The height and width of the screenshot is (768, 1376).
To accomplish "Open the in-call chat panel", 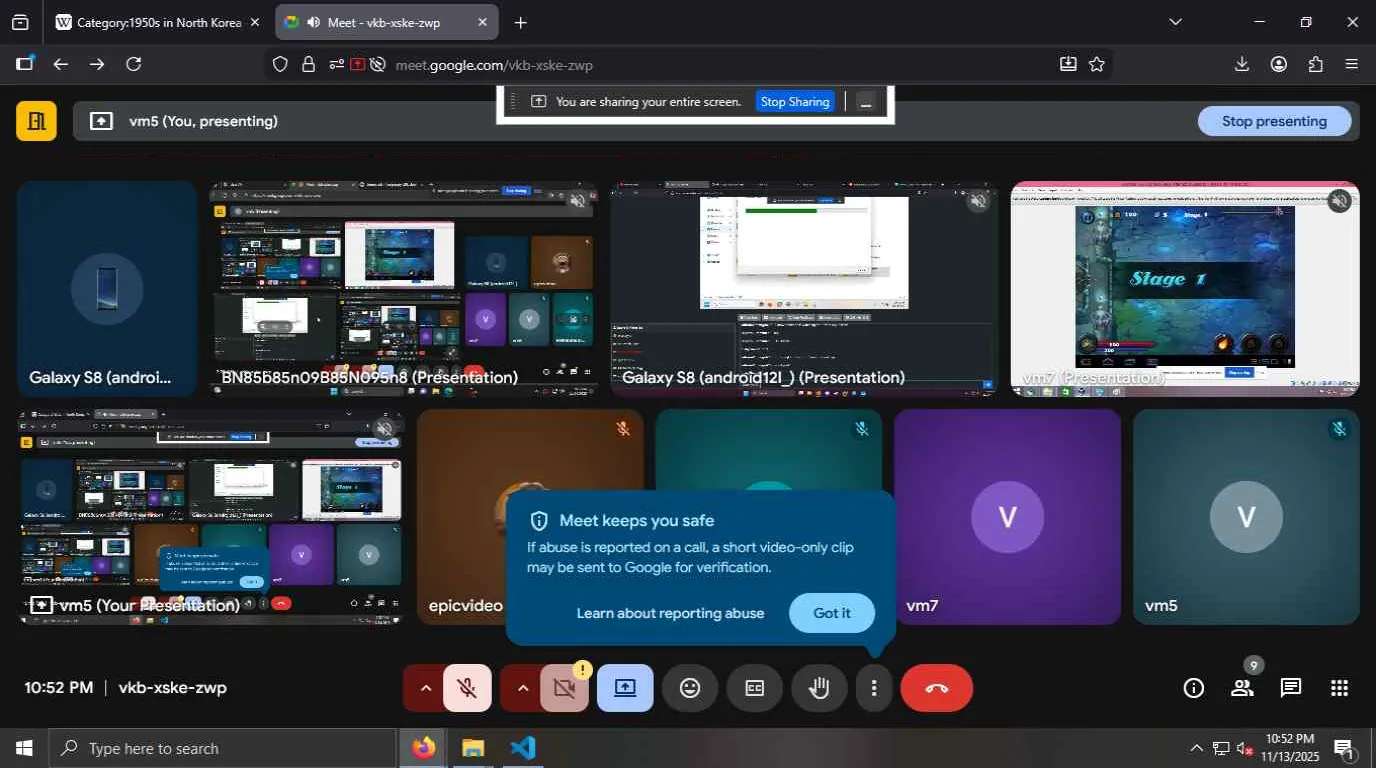I will tap(1291, 688).
